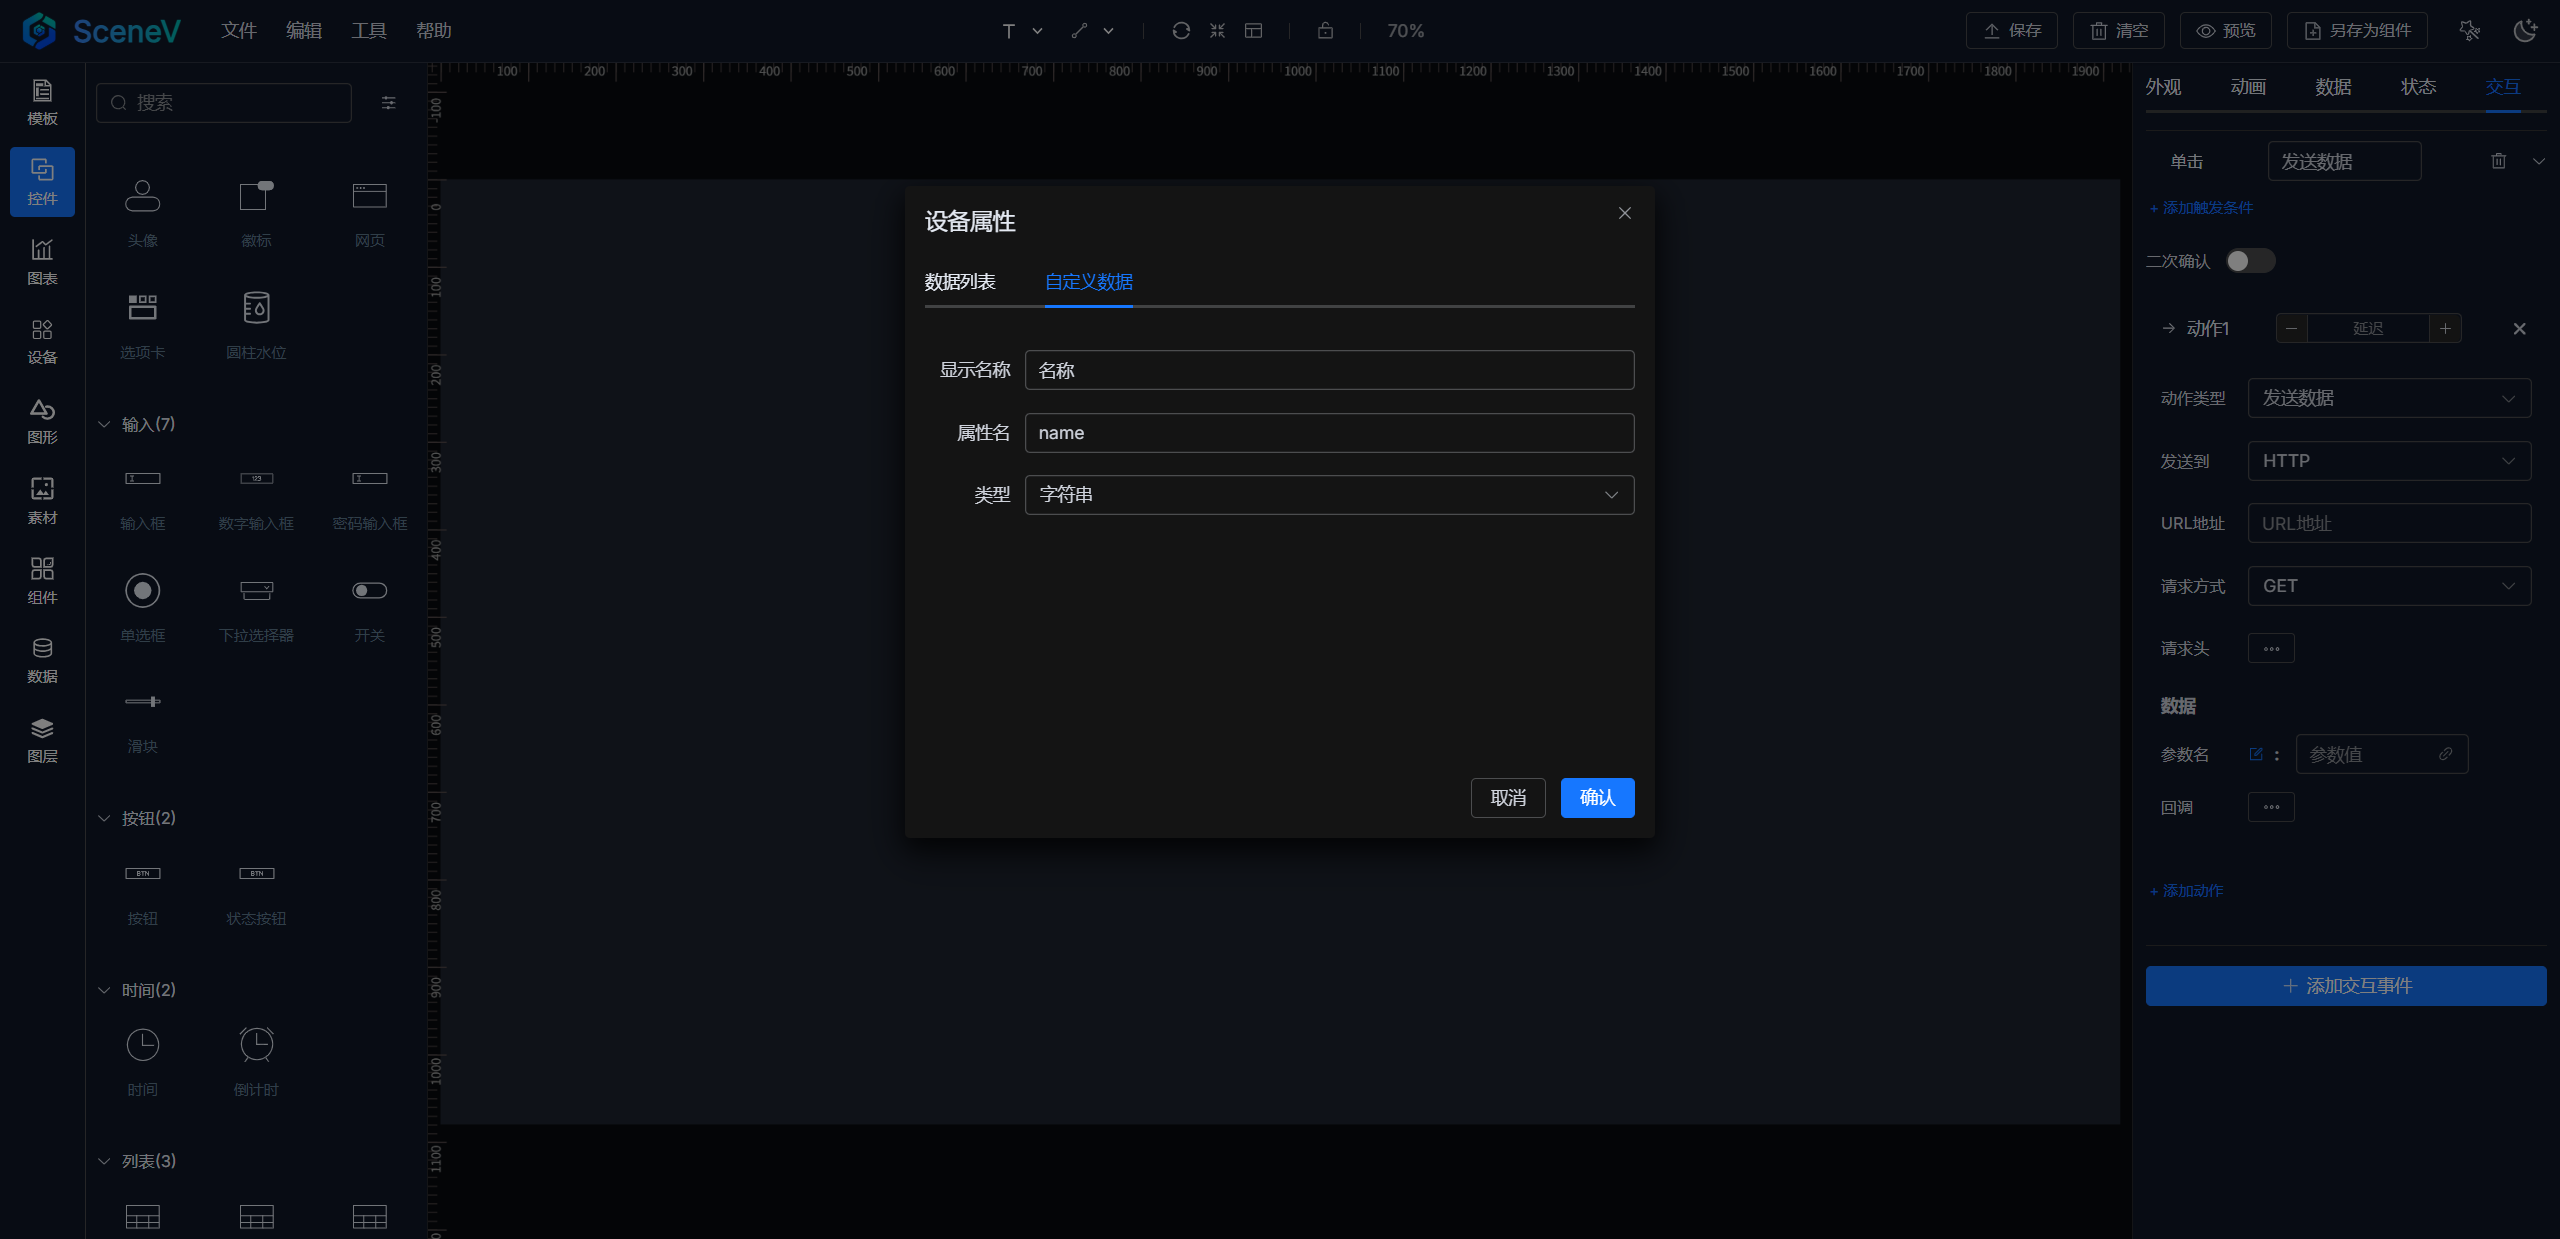Viewport: 2560px width, 1239px height.
Task: Toggle the 二次确认 switch
Action: pyautogui.click(x=2250, y=261)
